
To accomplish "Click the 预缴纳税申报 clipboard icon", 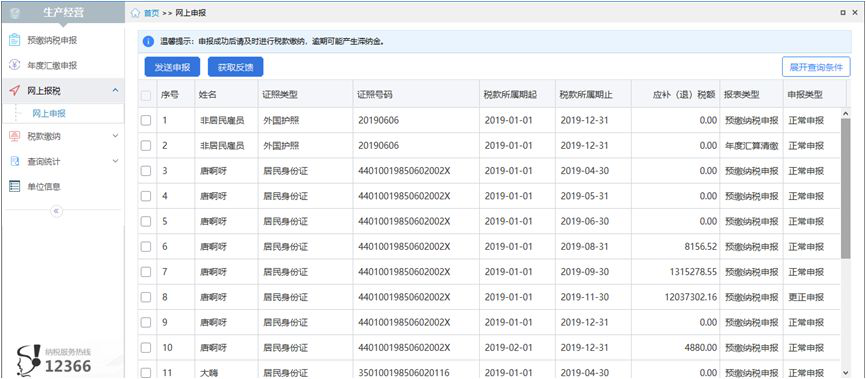I will point(15,40).
